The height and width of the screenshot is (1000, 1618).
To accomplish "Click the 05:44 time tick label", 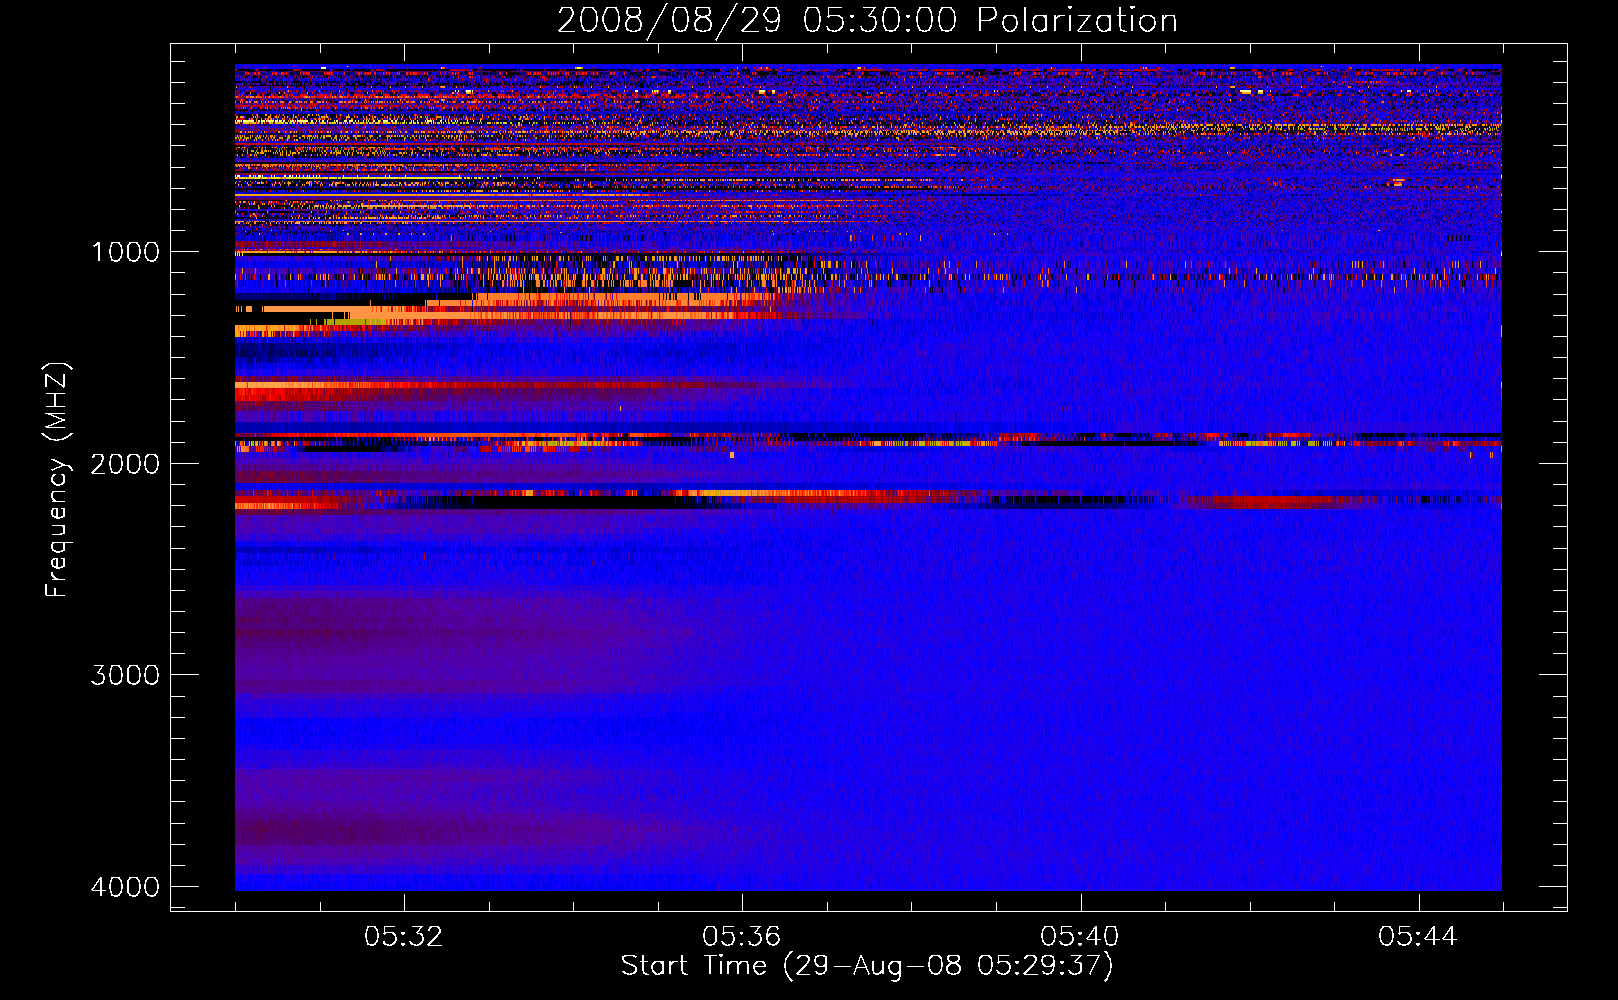I will pos(1417,937).
